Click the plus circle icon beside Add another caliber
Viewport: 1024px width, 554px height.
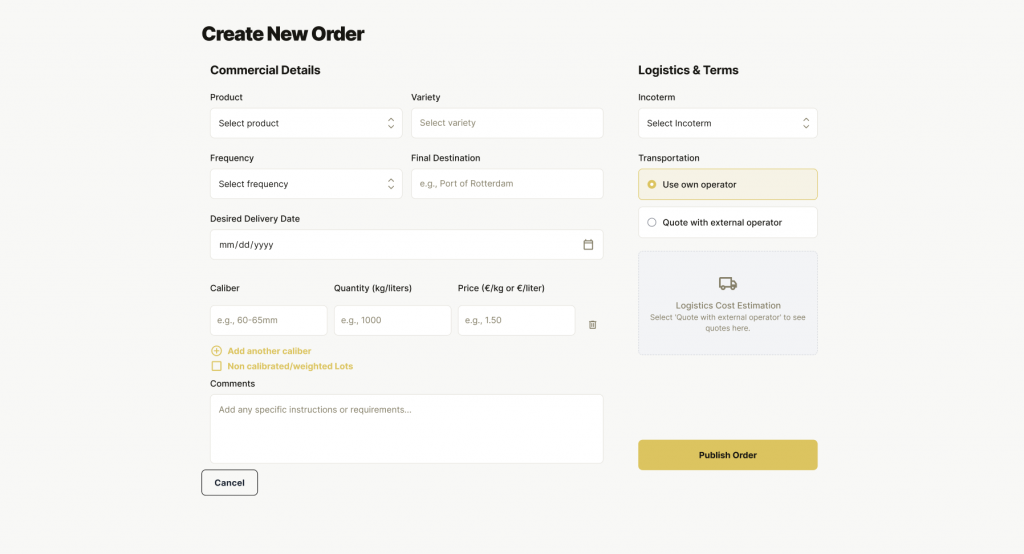(216, 351)
